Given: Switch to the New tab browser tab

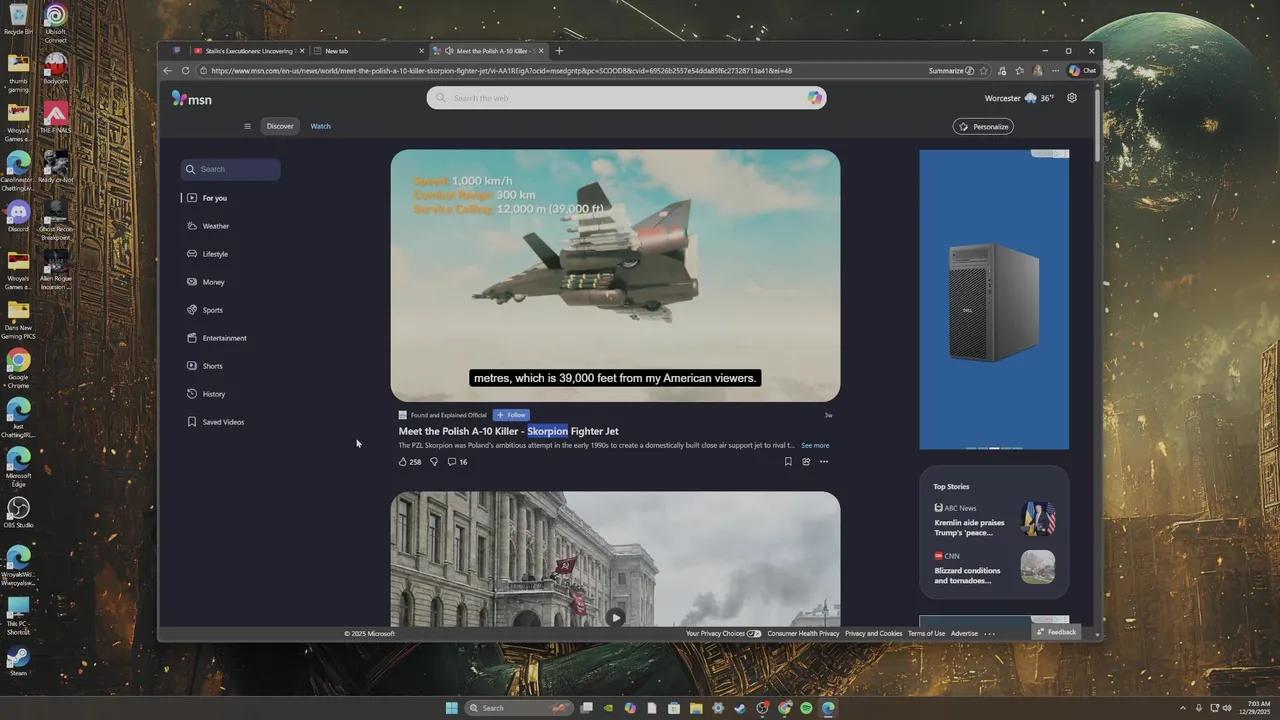Looking at the screenshot, I should tap(365, 51).
